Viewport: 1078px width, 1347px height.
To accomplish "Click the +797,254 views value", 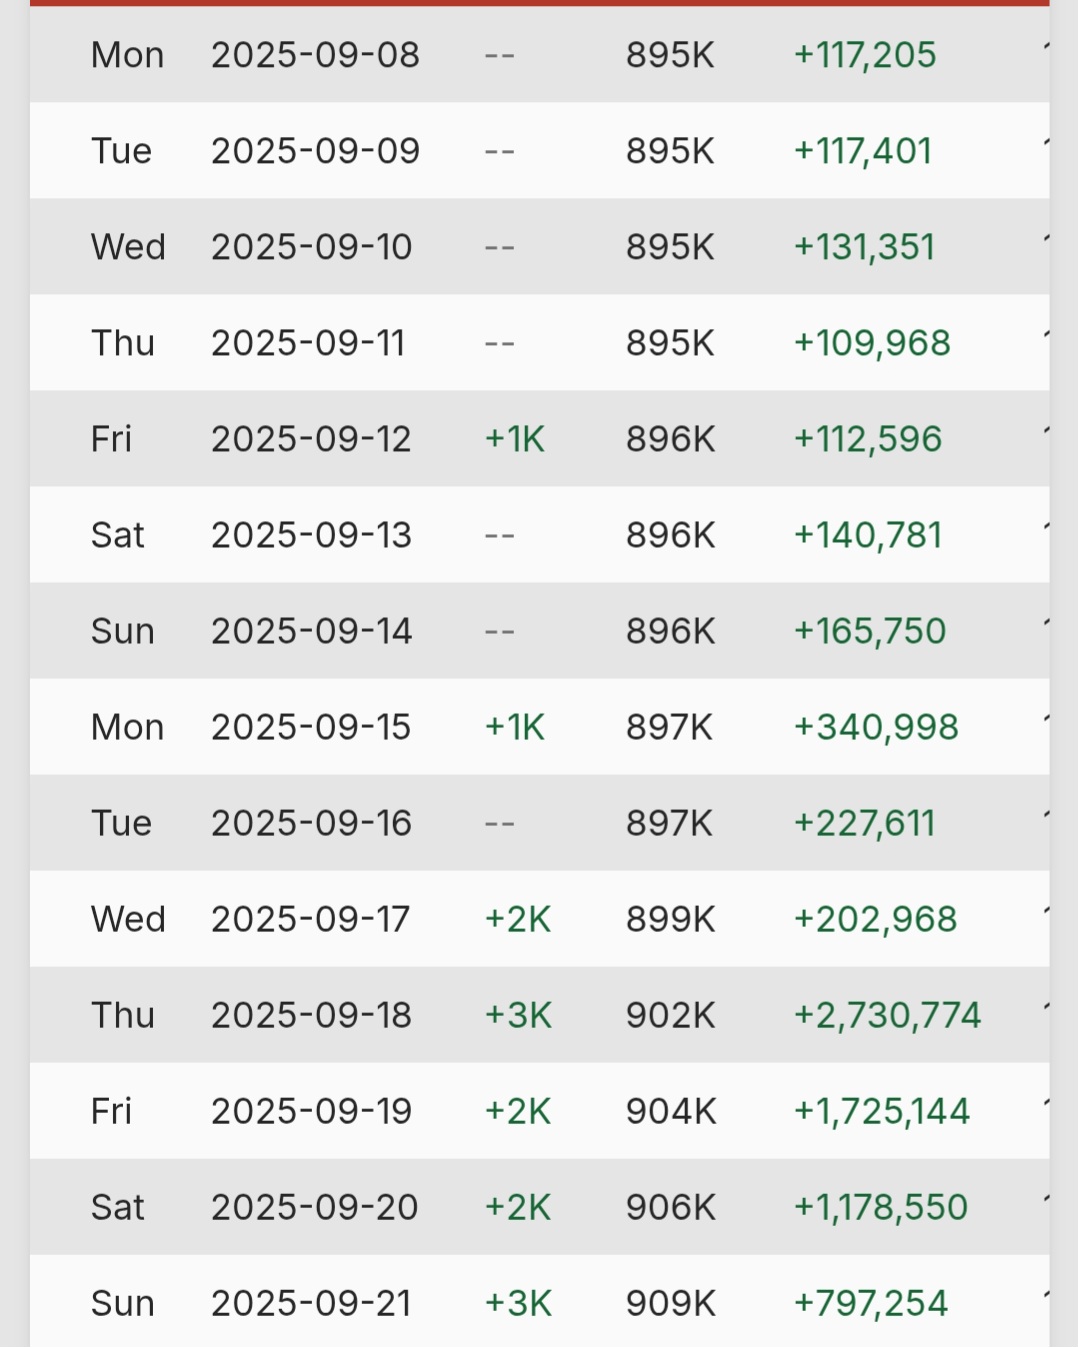I will [870, 1303].
